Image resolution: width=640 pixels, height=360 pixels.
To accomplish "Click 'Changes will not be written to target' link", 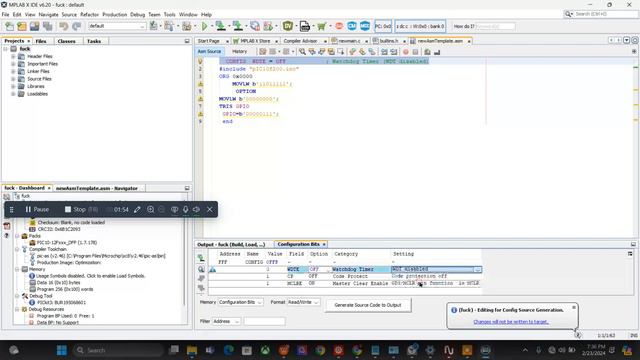I will click(511, 322).
